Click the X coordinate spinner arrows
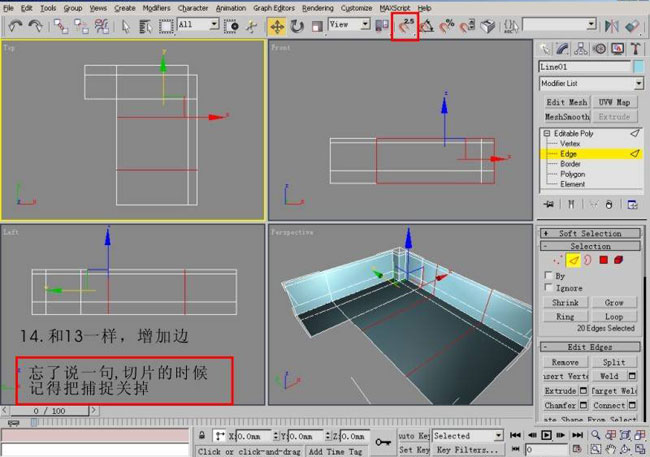 click(276, 436)
